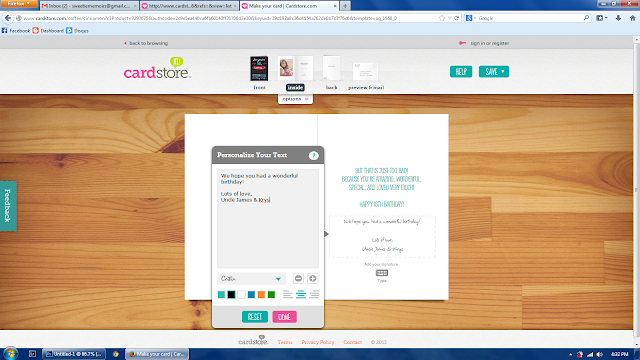Select the teal color swatch
Image resolution: width=640 pixels, height=360 pixels.
pyautogui.click(x=221, y=294)
